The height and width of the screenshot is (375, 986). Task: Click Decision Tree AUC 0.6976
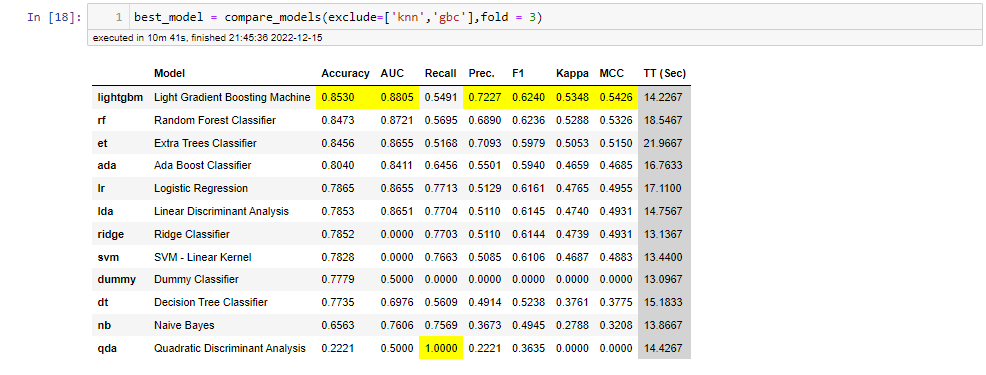pyautogui.click(x=397, y=302)
